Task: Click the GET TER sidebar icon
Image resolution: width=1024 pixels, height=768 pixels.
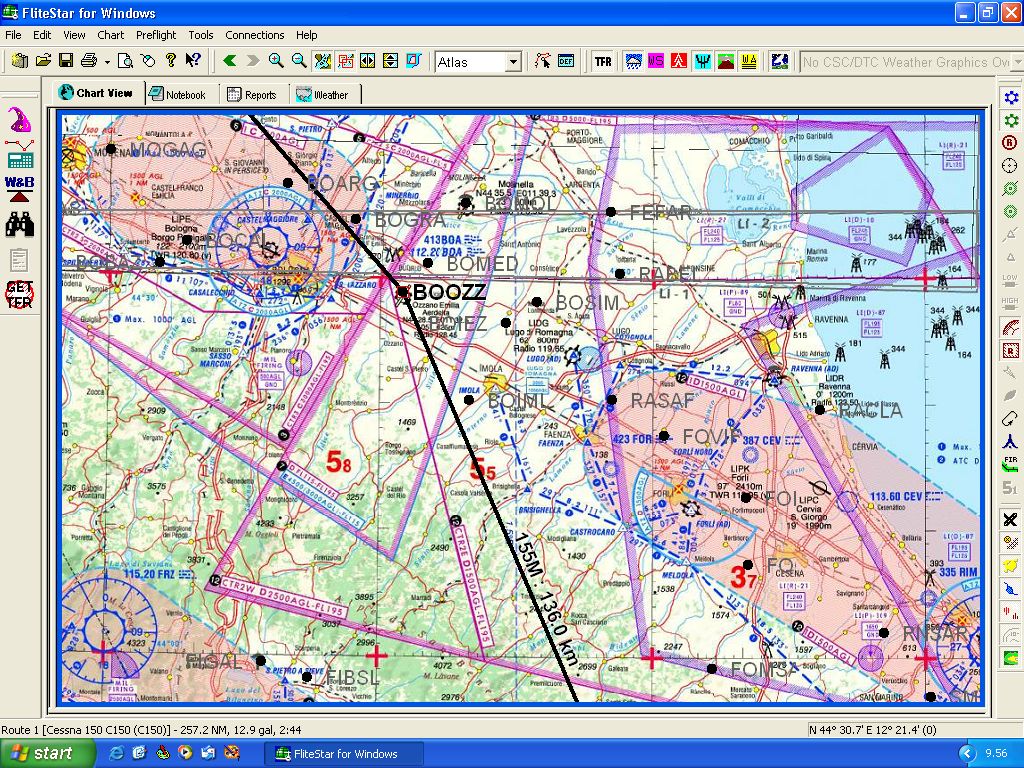Action: click(20, 295)
